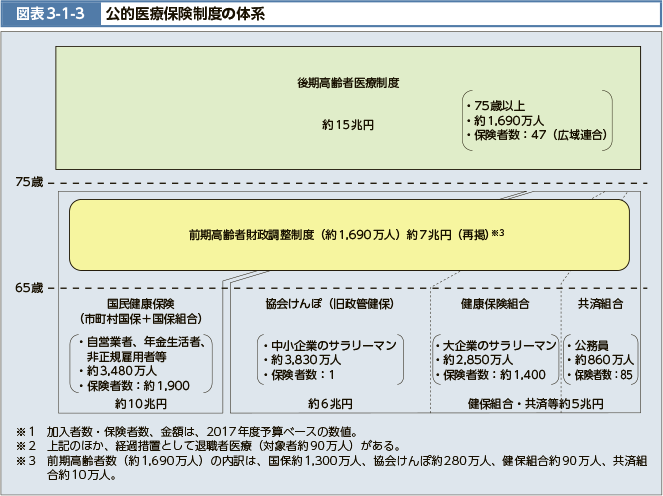Image resolution: width=663 pixels, height=496 pixels.
Task: Click the 国民健康保険 column heading
Action: 141,303
